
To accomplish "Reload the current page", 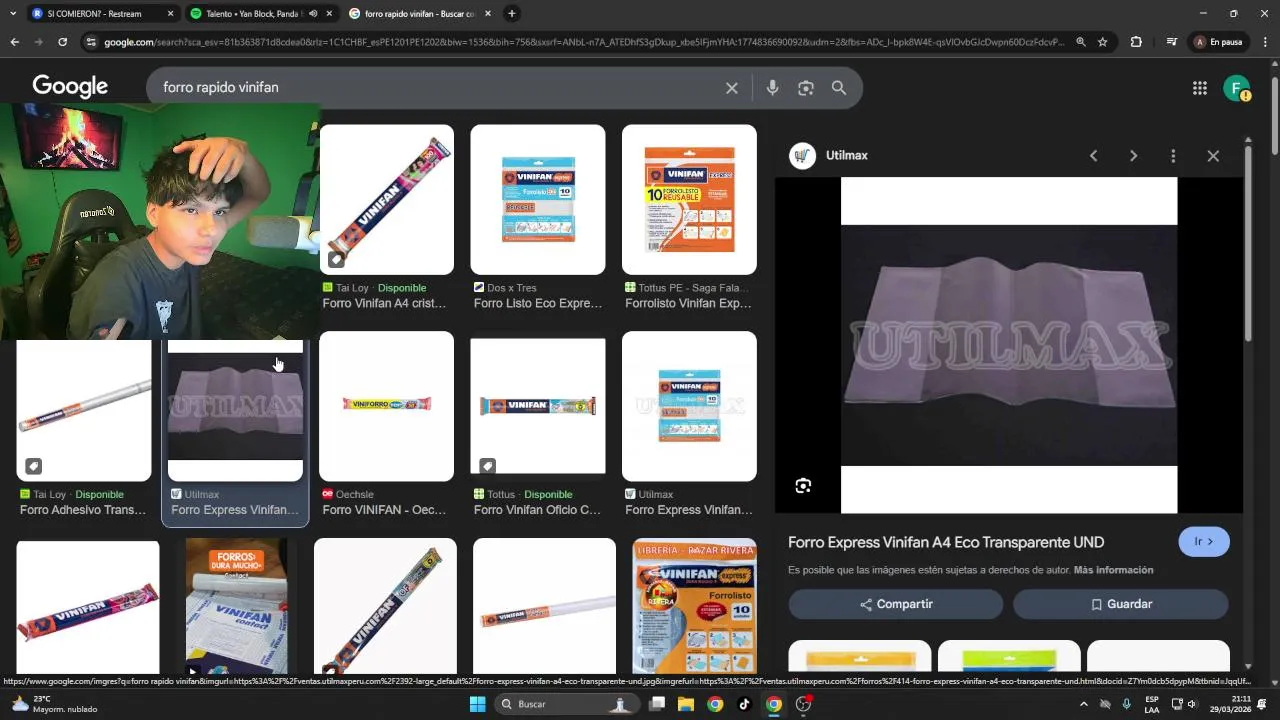I will [62, 42].
